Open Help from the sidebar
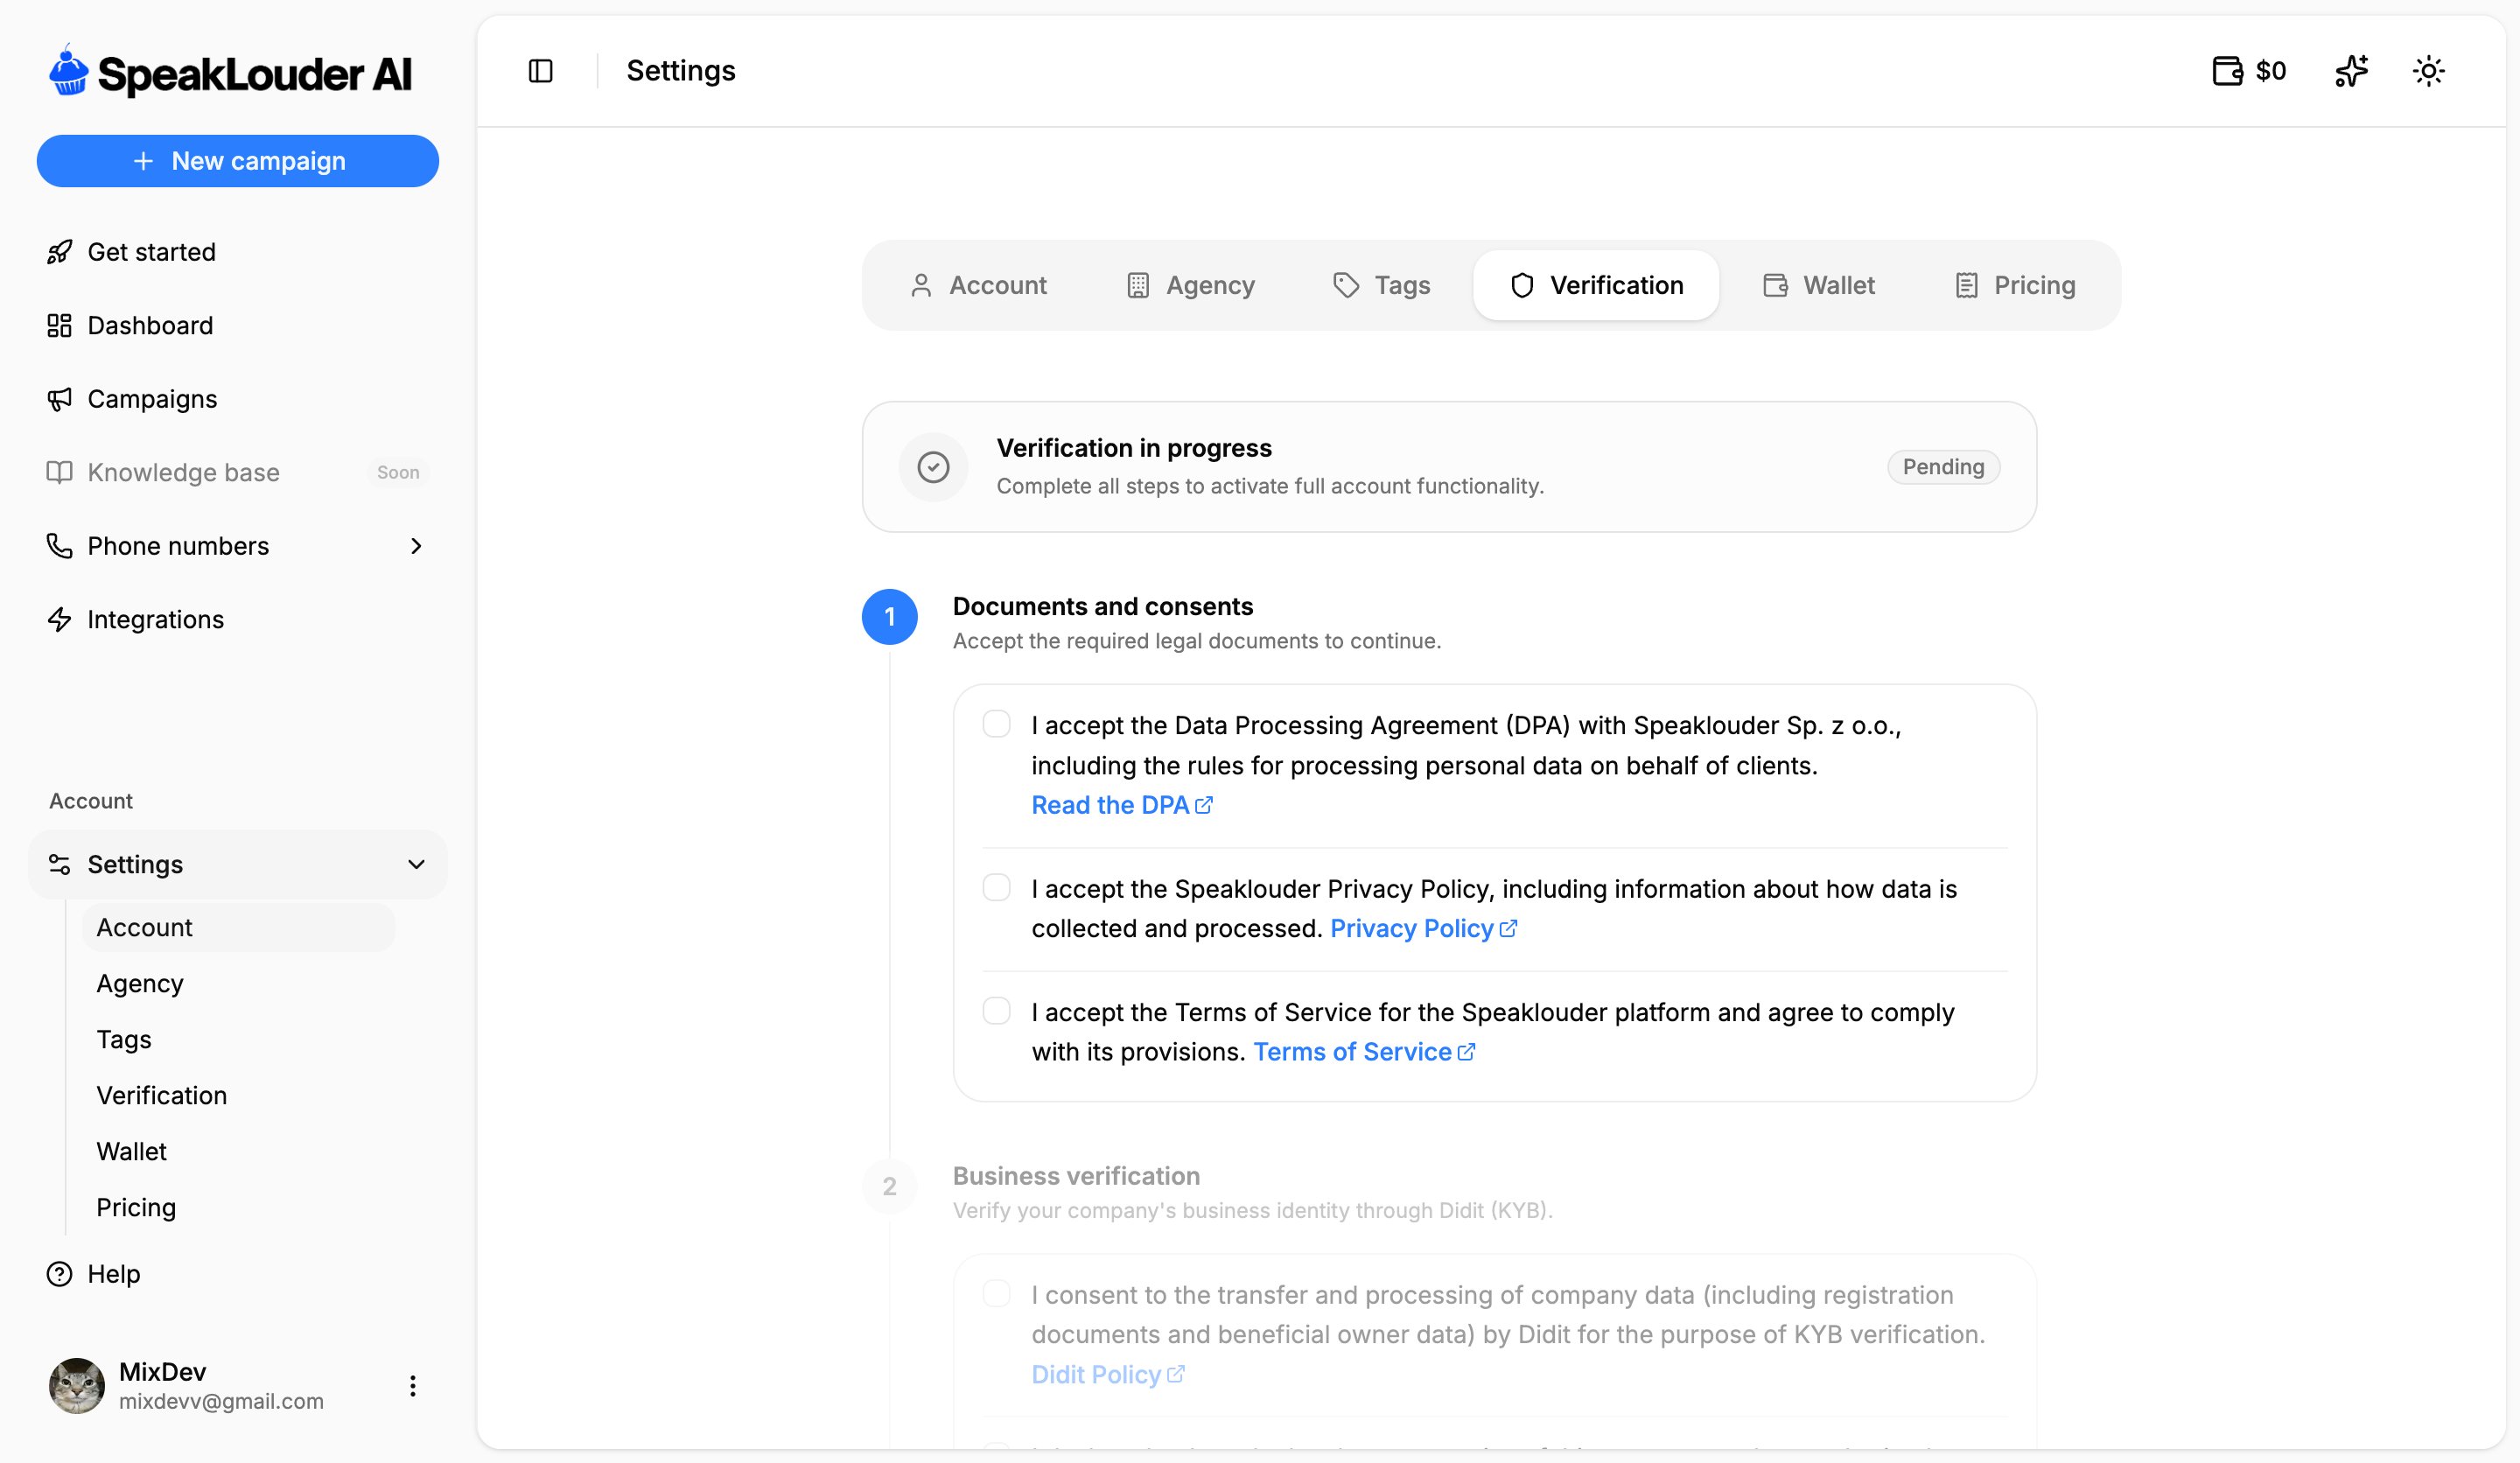 (238, 1274)
